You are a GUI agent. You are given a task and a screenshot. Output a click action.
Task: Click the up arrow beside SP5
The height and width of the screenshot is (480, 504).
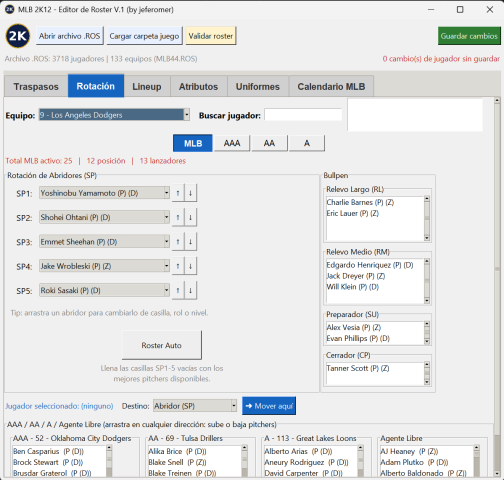(x=178, y=290)
